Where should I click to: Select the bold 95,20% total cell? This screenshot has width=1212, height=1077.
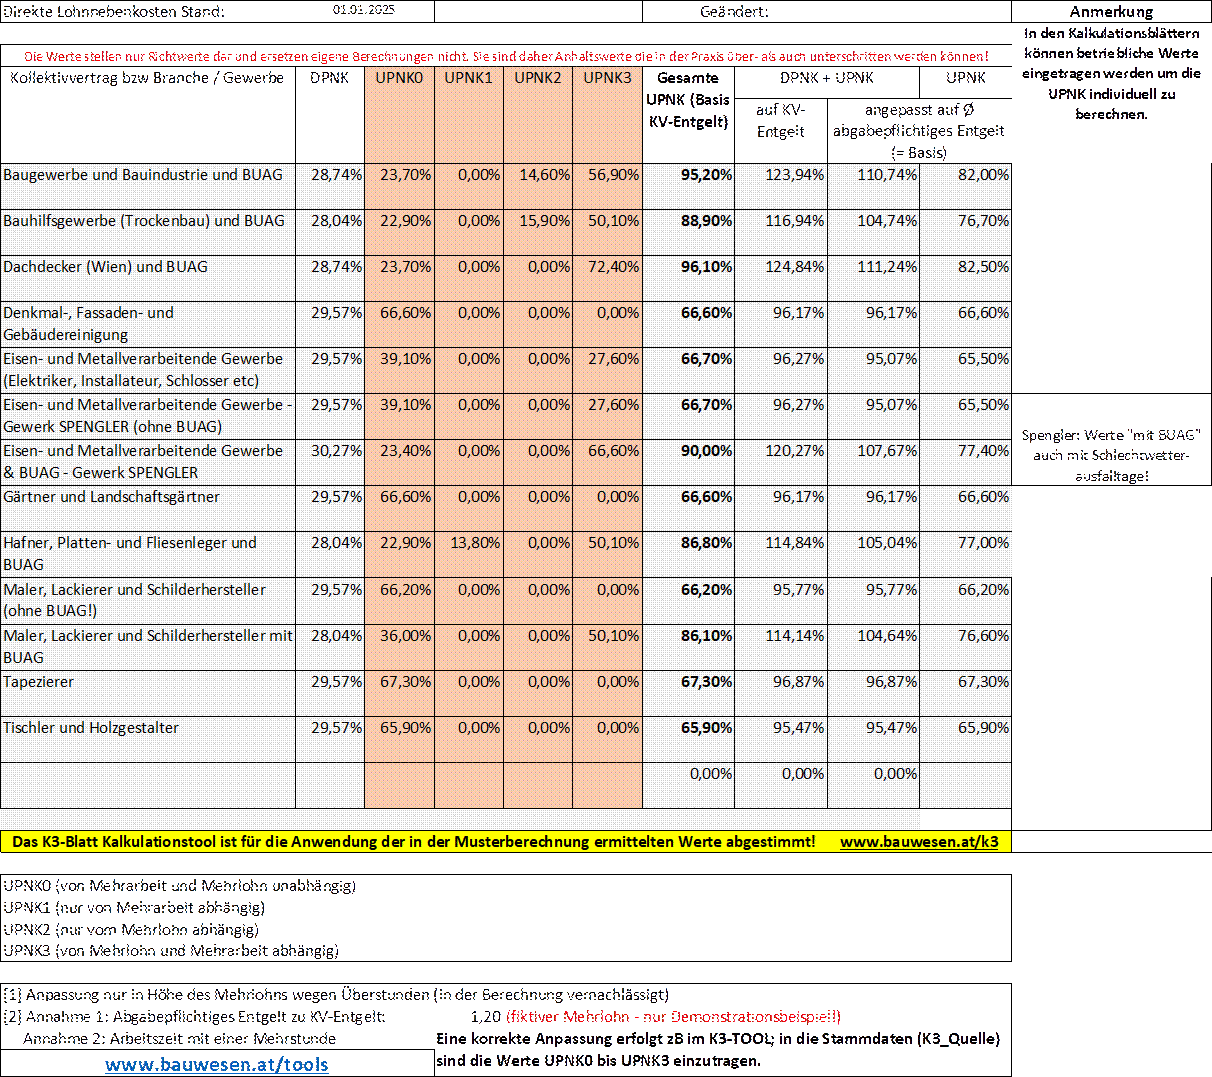[706, 175]
